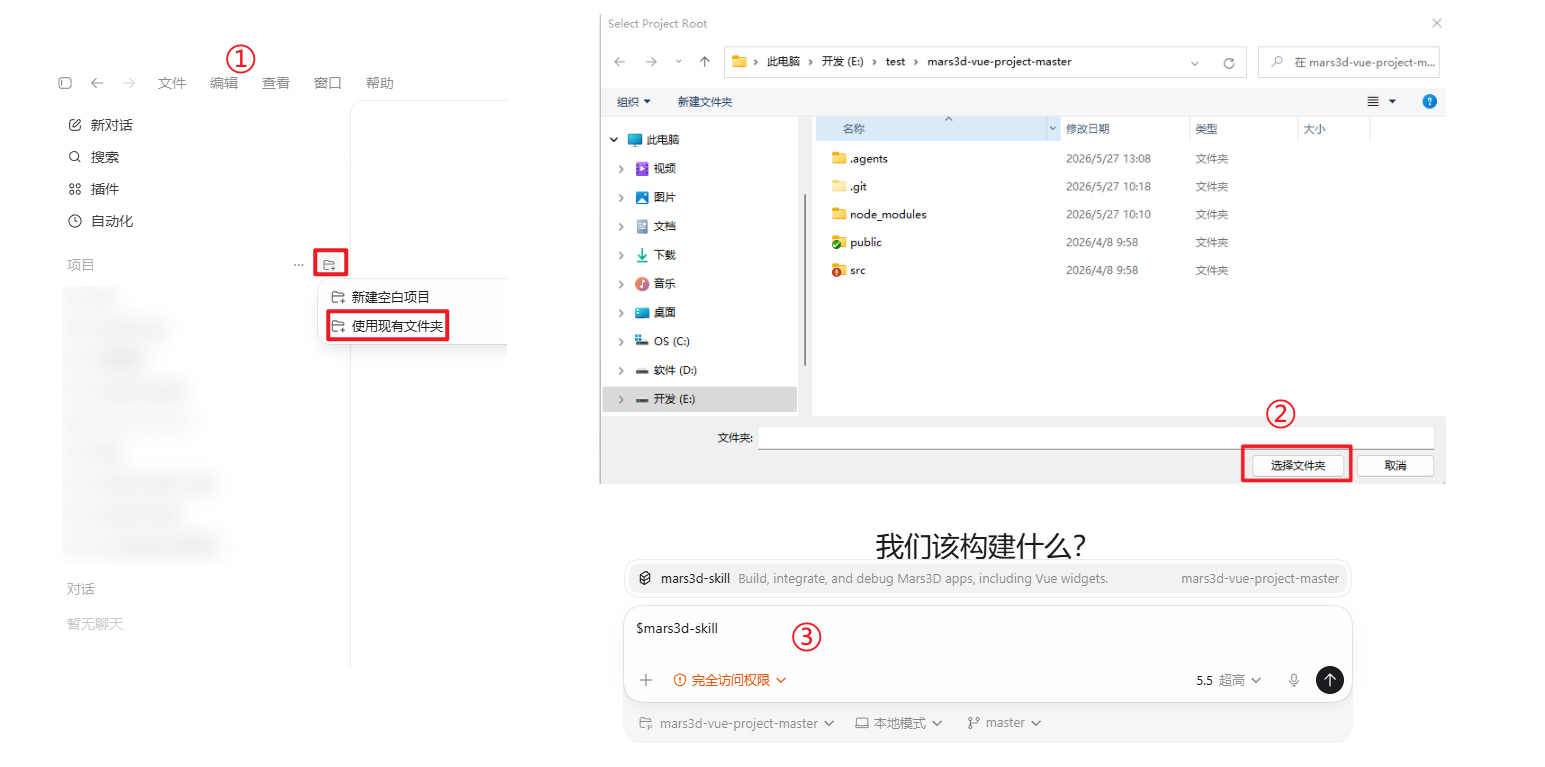Open the 5.5 超高 model dropdown
The height and width of the screenshot is (767, 1545).
click(1229, 680)
